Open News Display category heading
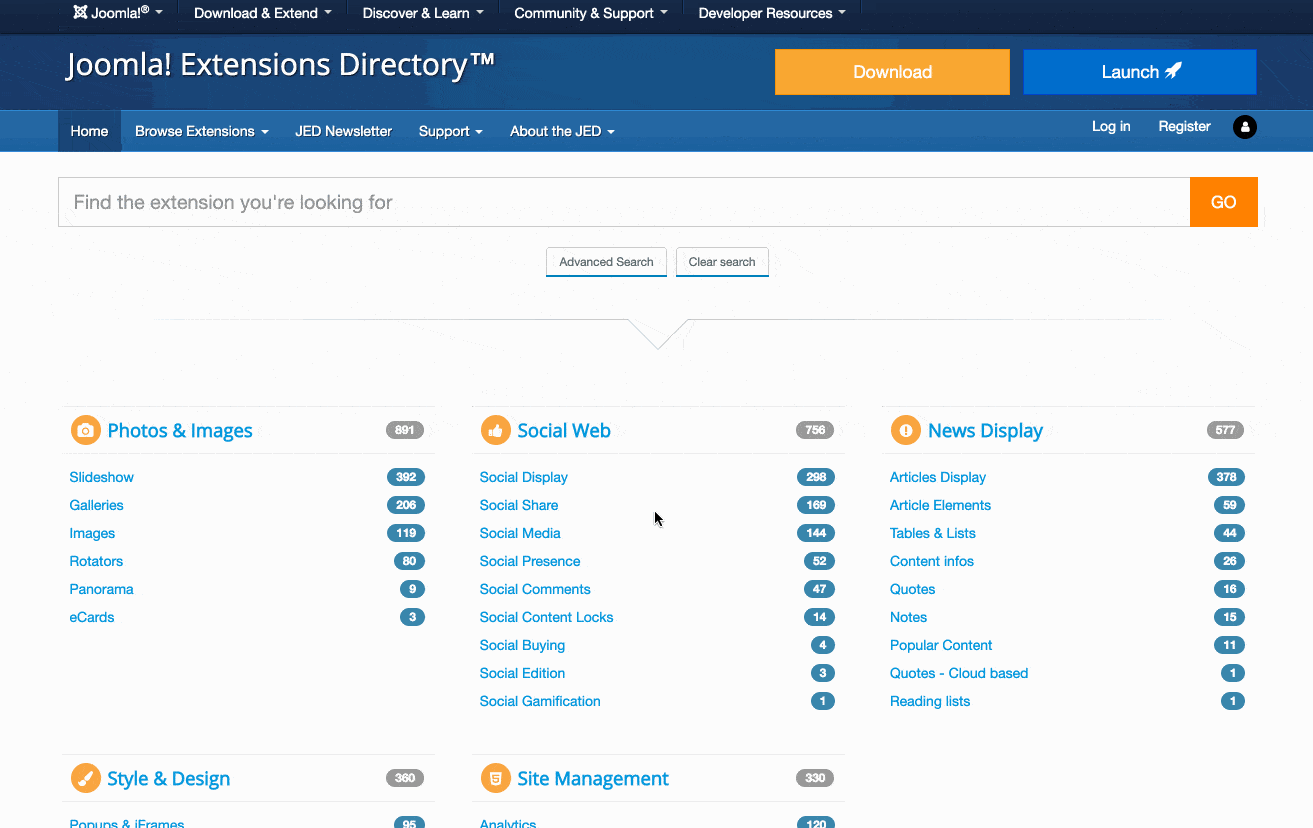This screenshot has height=828, width=1313. click(x=985, y=431)
